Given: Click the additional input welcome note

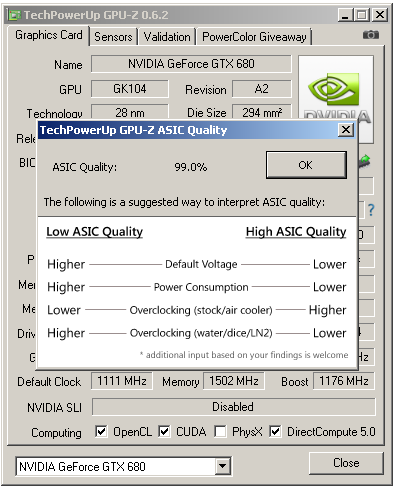Looking at the screenshot, I should tap(244, 355).
